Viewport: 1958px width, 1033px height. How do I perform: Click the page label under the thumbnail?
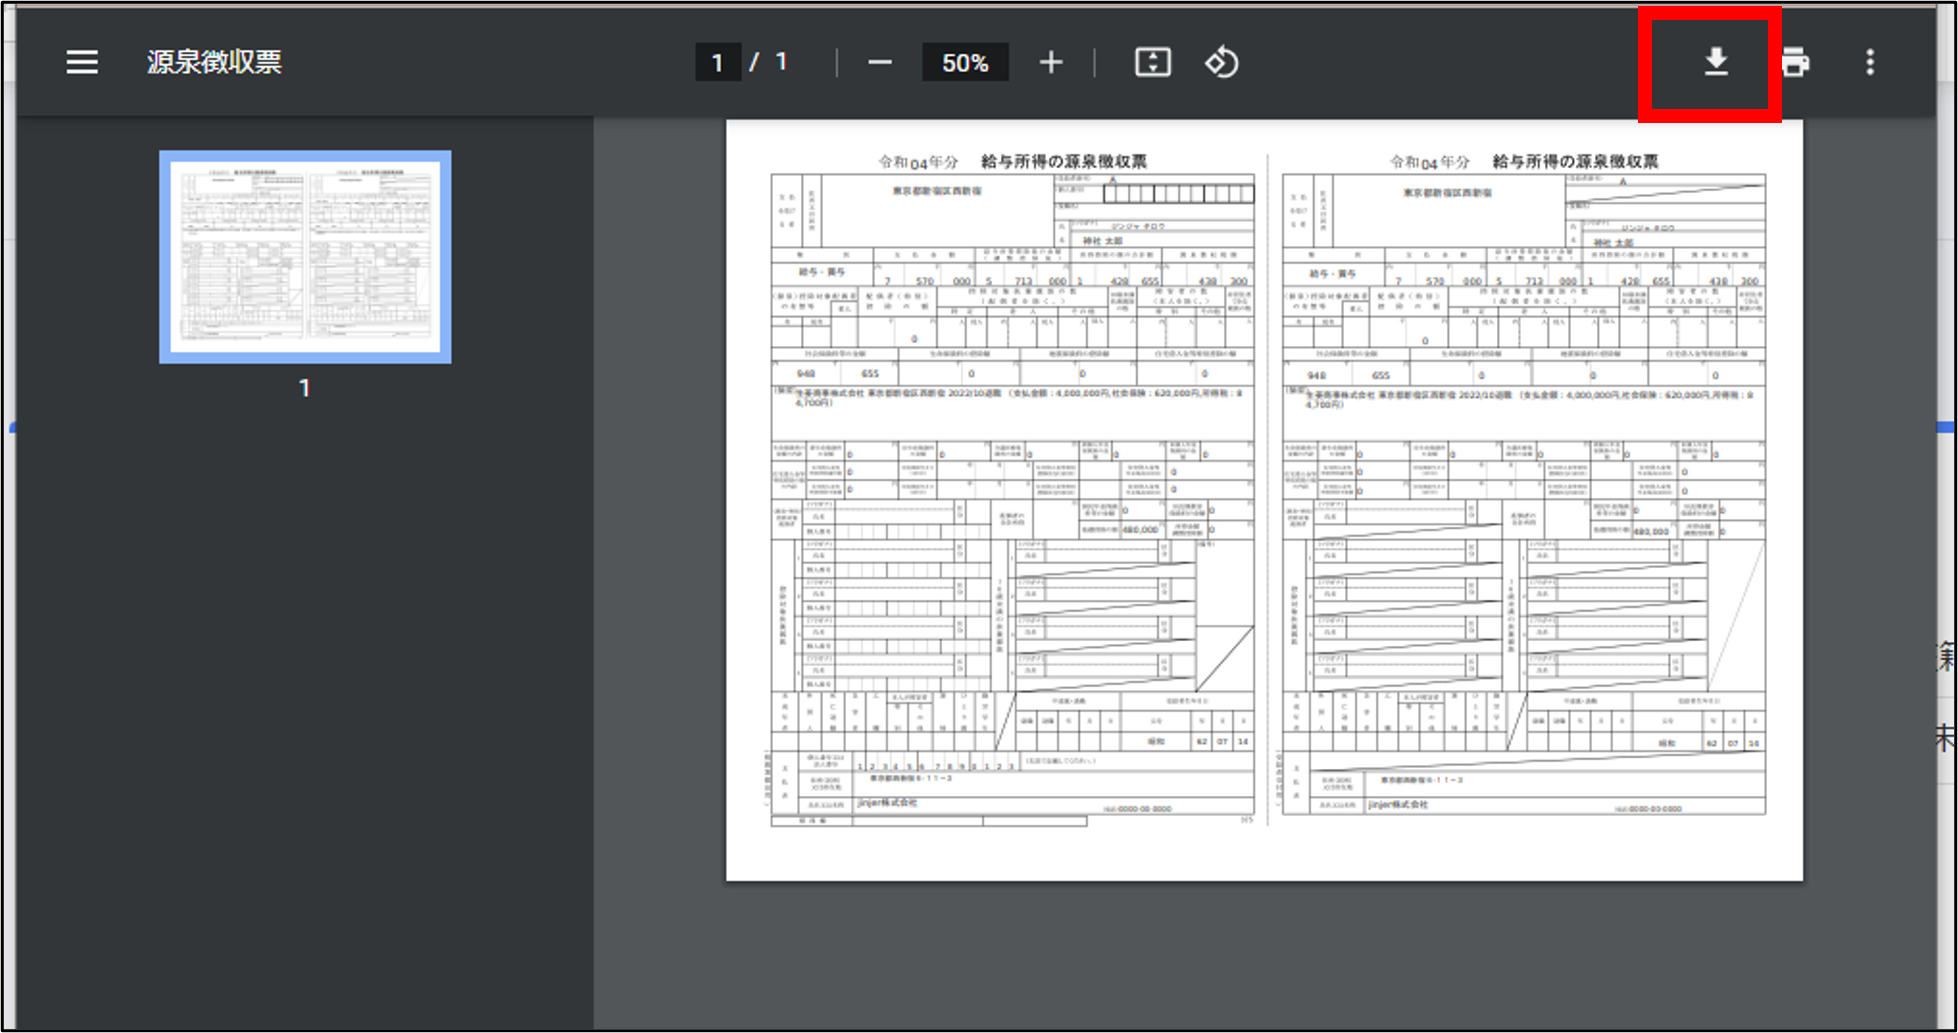[x=305, y=388]
